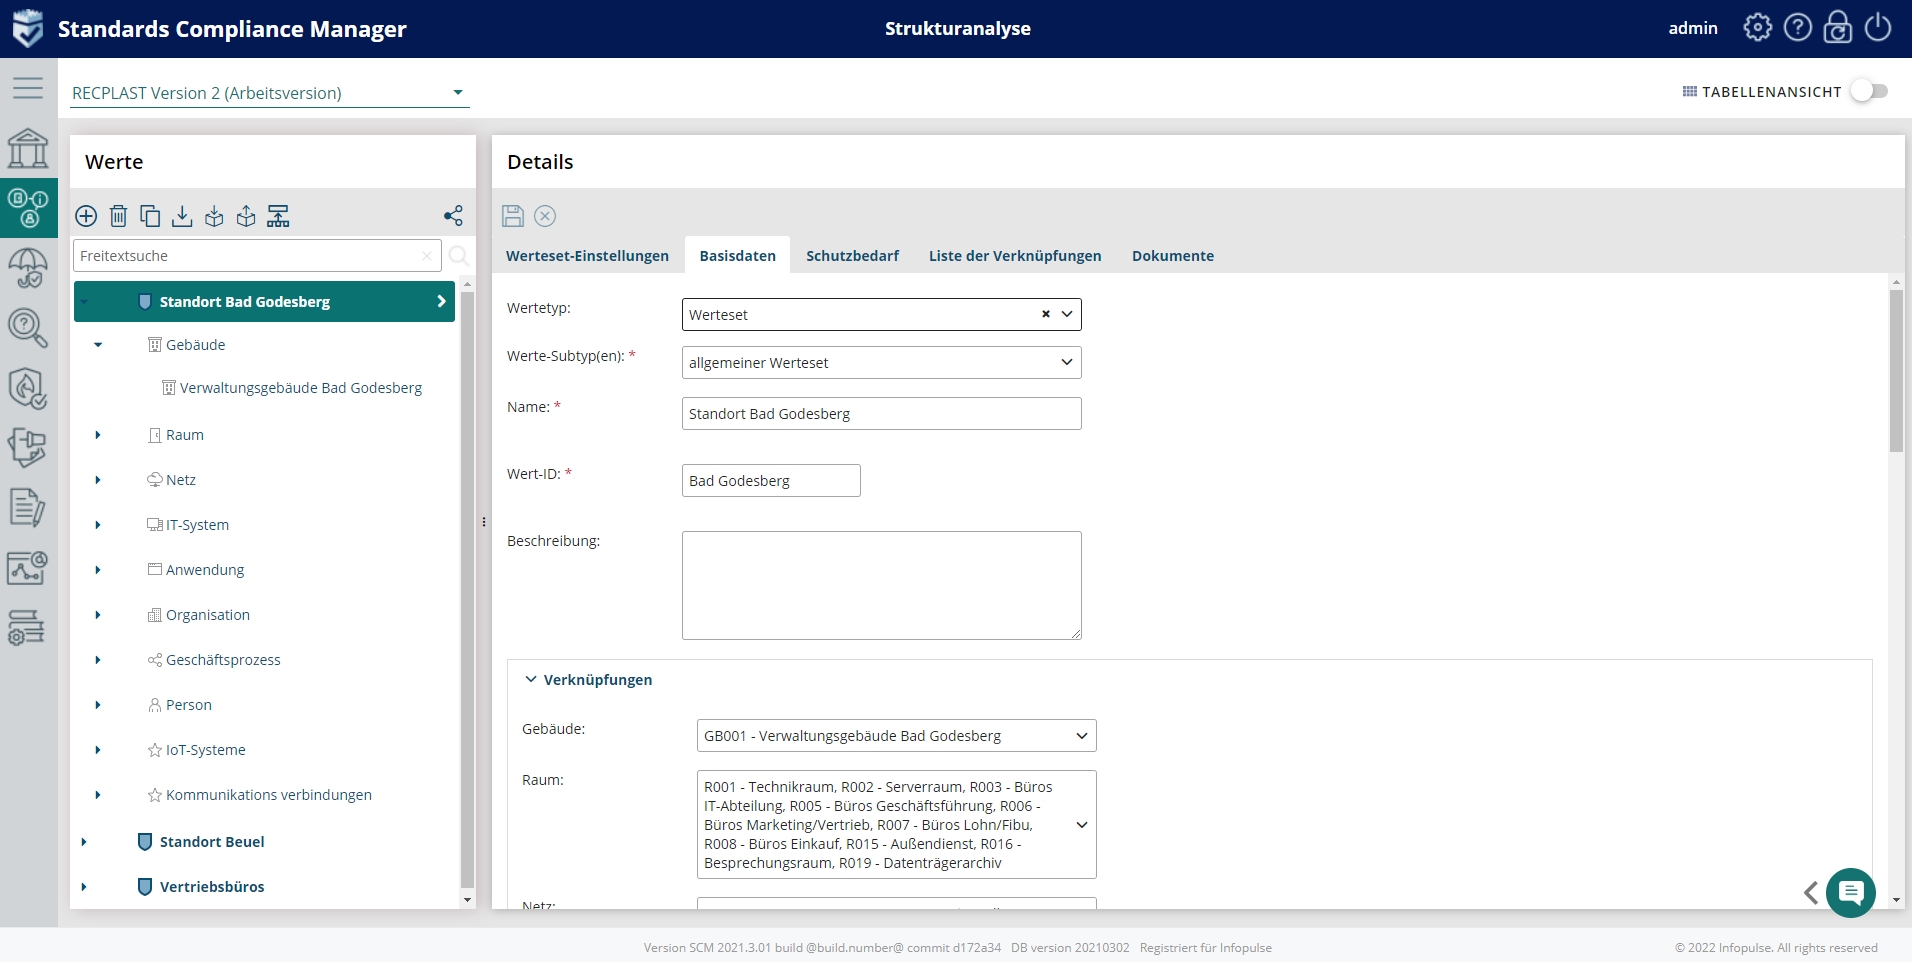This screenshot has height=962, width=1912.
Task: Open the RECPLAST Version 2 dropdown
Action: pyautogui.click(x=270, y=93)
